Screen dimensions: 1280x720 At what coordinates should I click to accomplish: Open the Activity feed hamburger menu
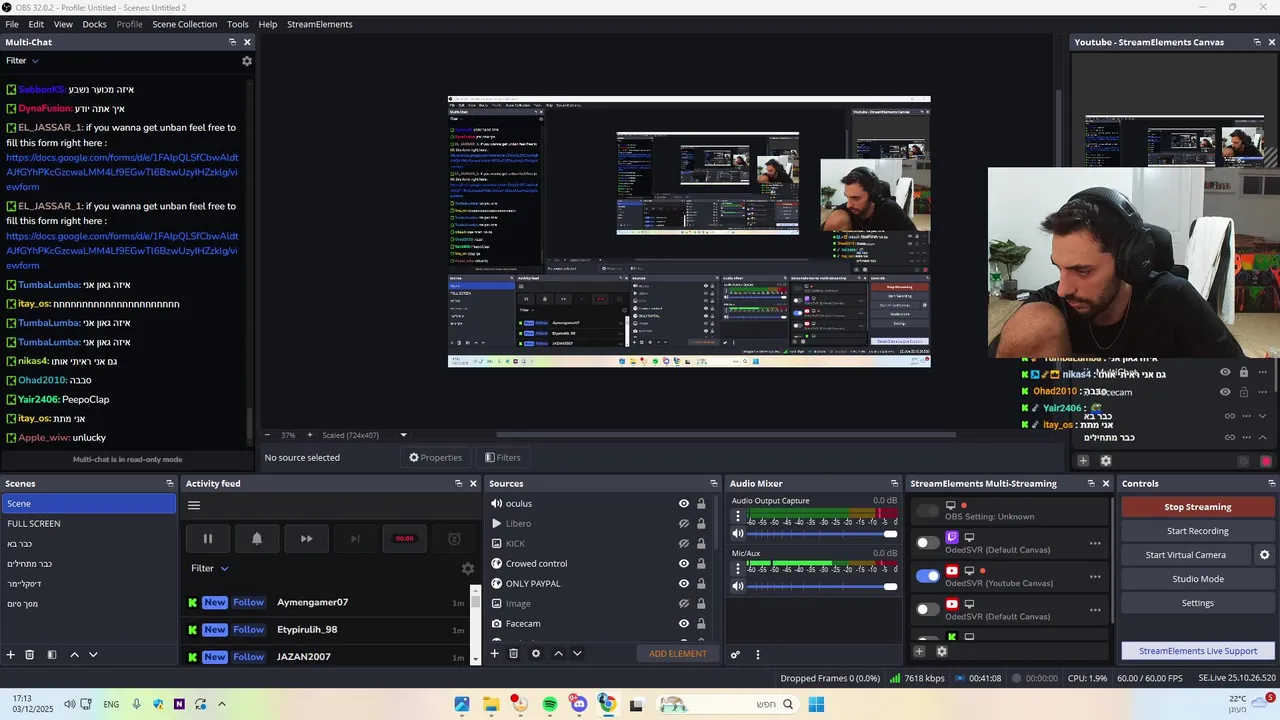194,505
